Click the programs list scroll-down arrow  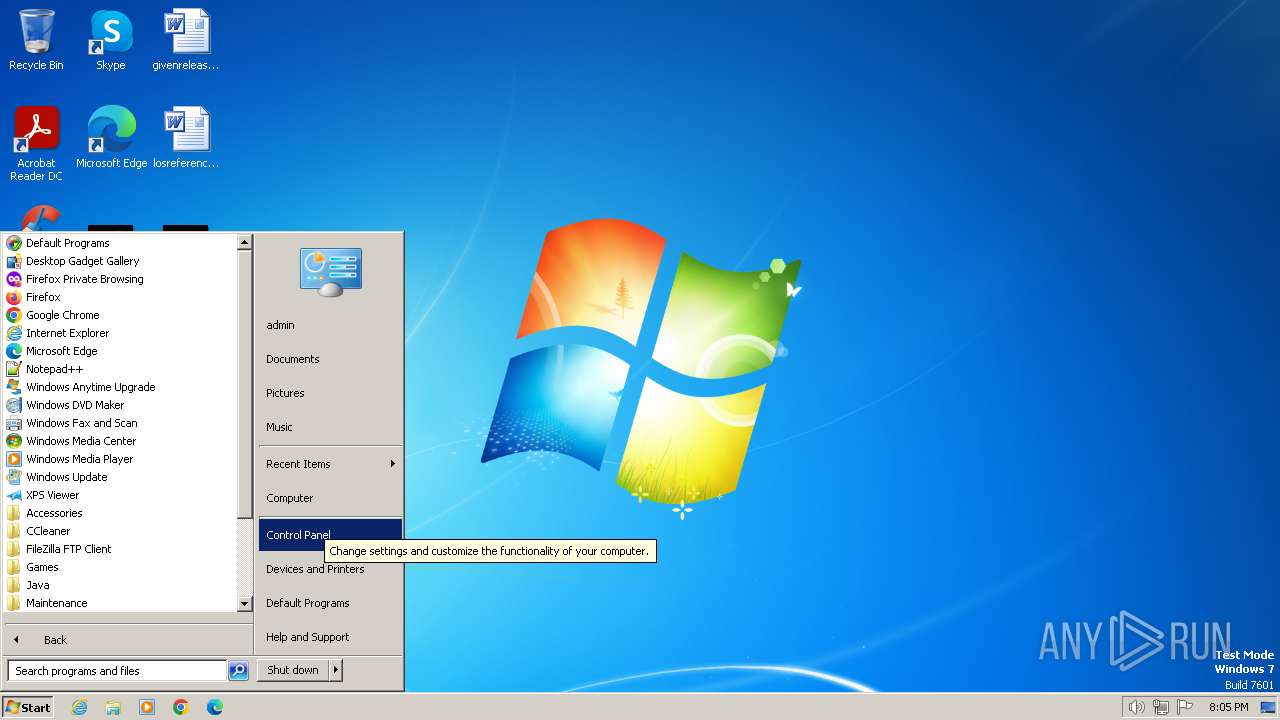(x=244, y=604)
